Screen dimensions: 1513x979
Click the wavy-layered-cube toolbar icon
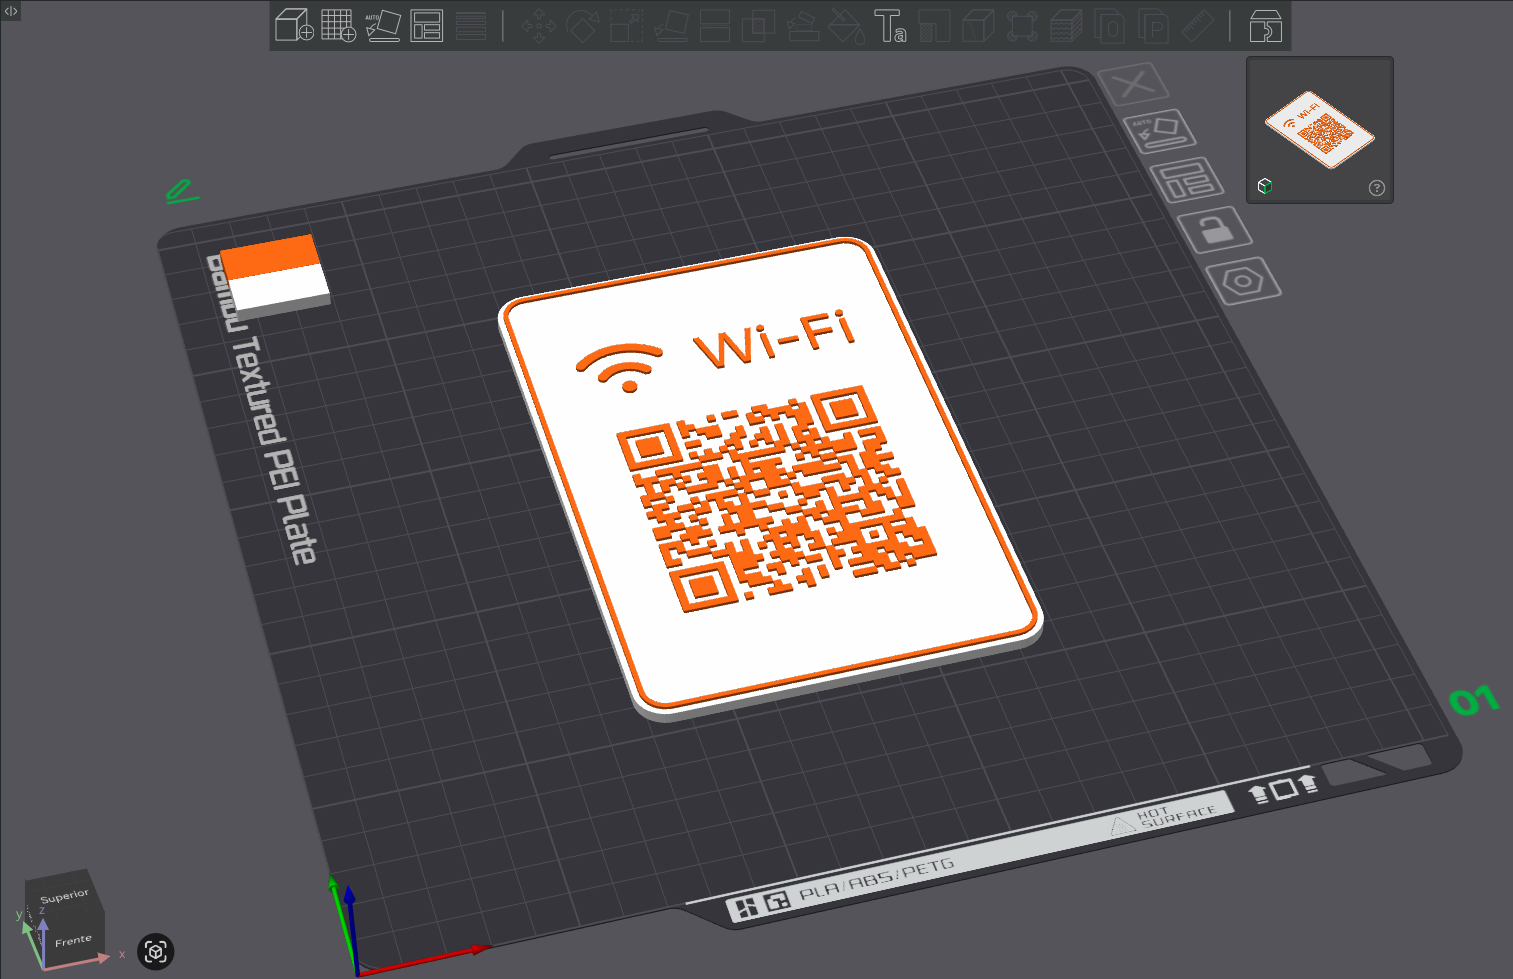coord(1066,25)
